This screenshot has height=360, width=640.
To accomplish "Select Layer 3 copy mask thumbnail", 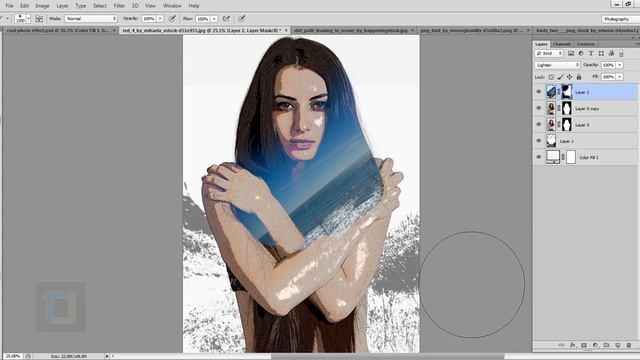I will click(567, 109).
